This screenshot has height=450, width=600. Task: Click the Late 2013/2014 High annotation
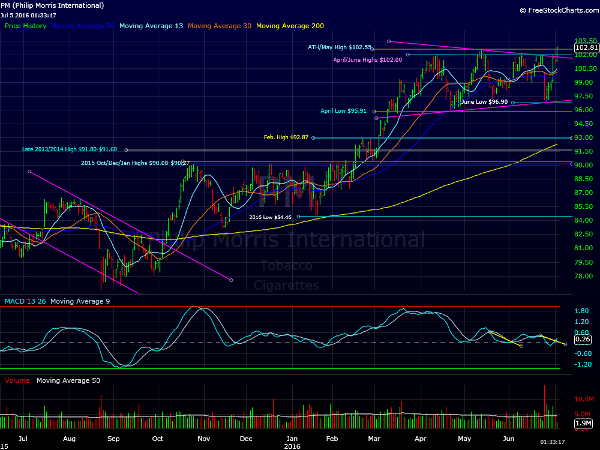pyautogui.click(x=70, y=149)
